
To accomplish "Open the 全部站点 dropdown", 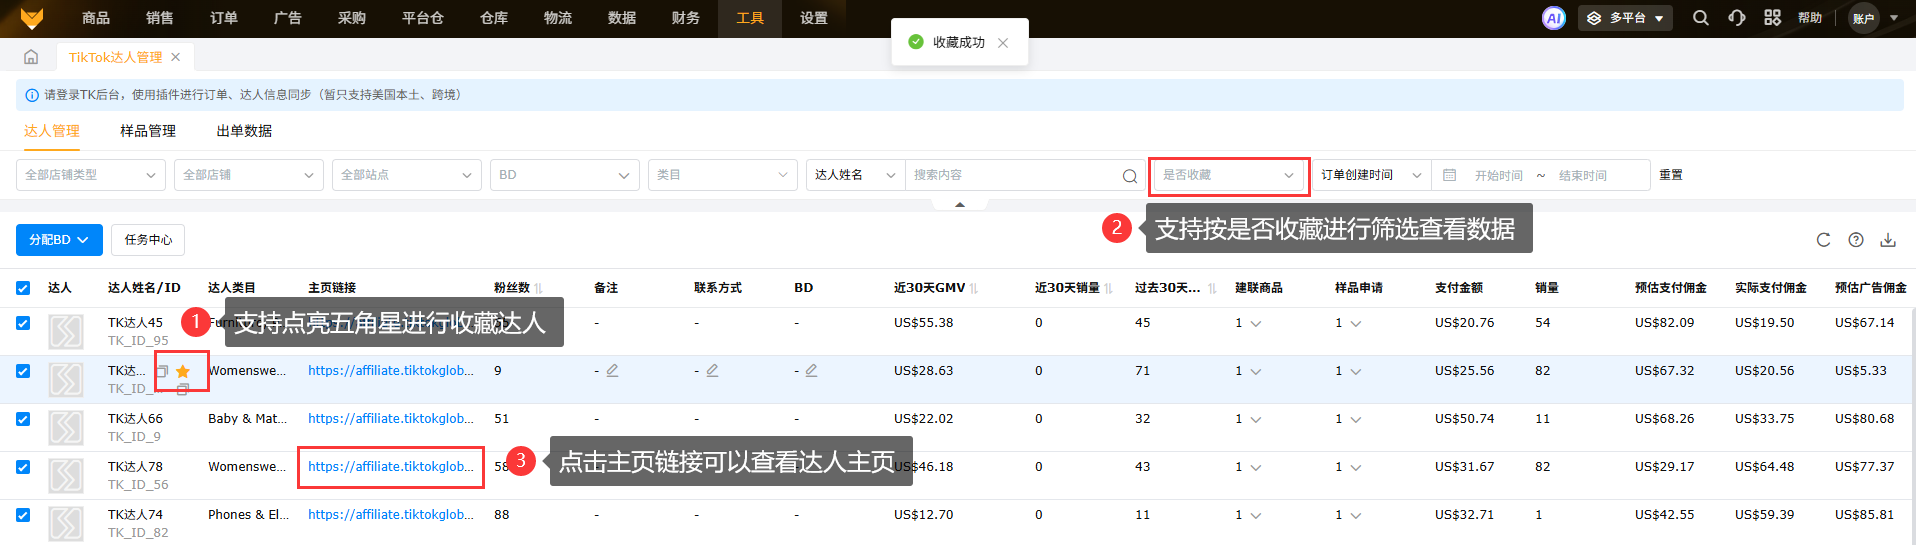I will (x=407, y=175).
